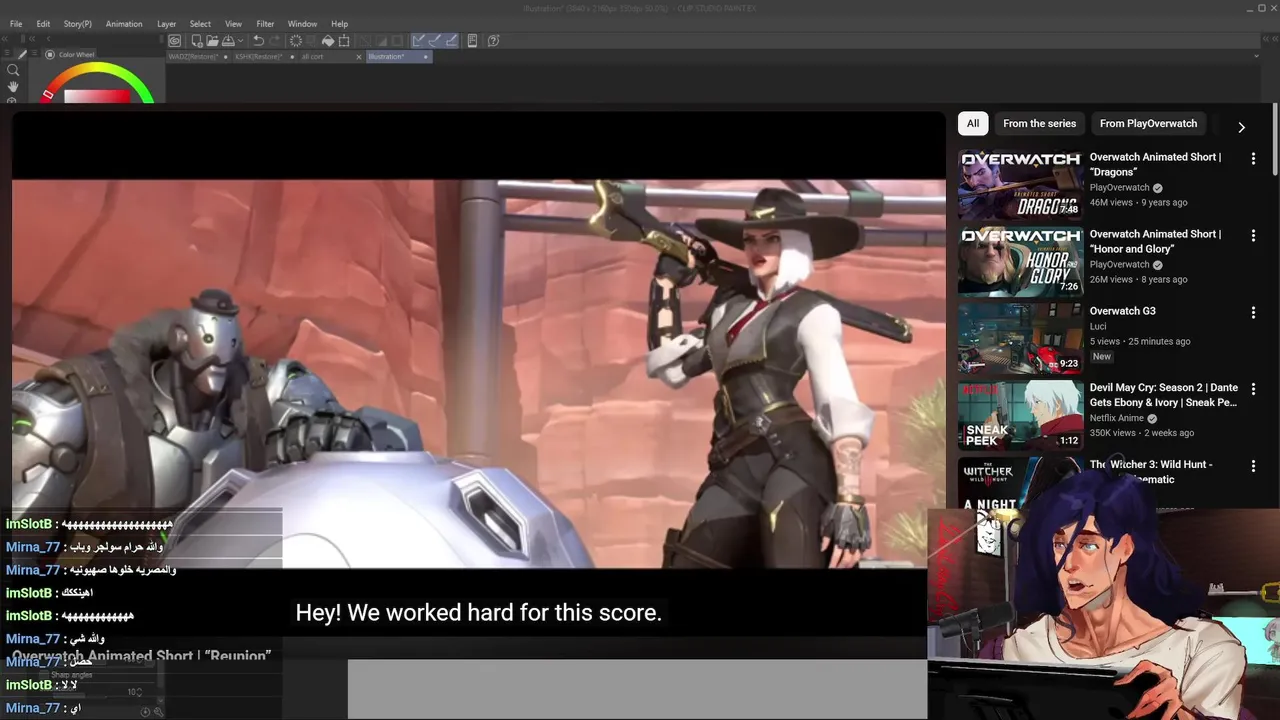This screenshot has height=720, width=1280.
Task: Open the Dragons video thumbnail
Action: click(x=1020, y=184)
